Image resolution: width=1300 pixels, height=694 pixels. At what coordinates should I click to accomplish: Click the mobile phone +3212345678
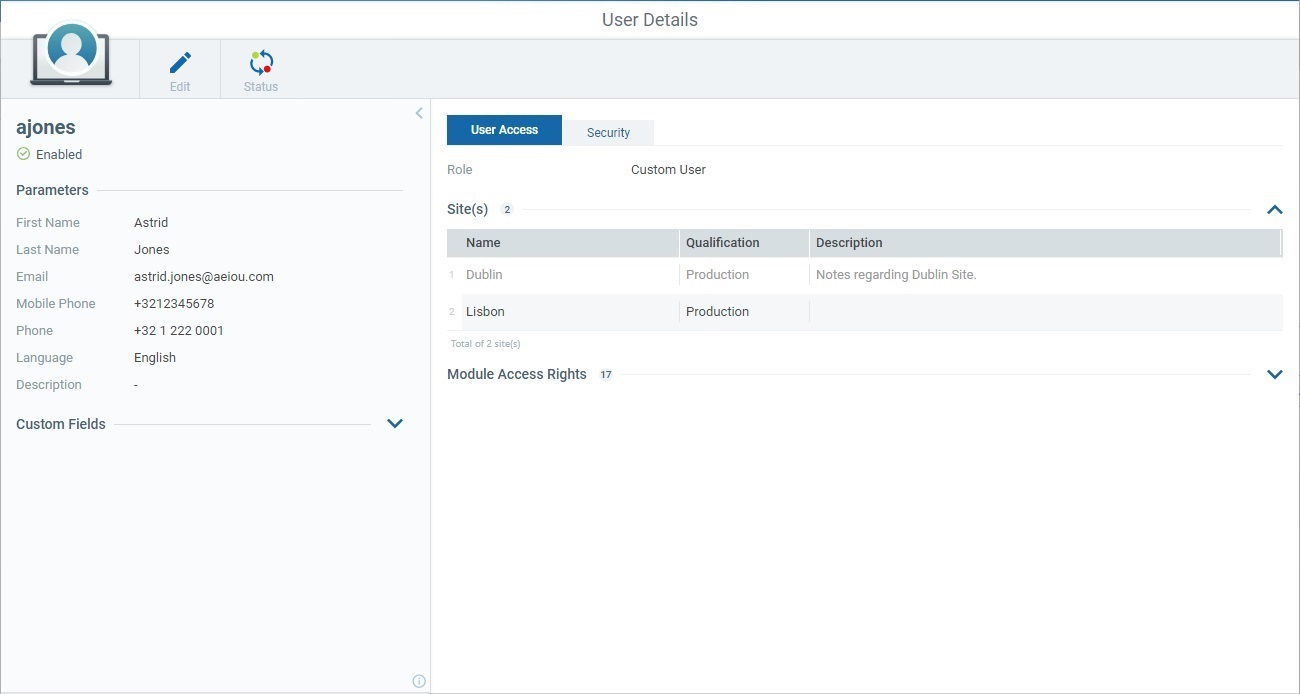pos(174,304)
